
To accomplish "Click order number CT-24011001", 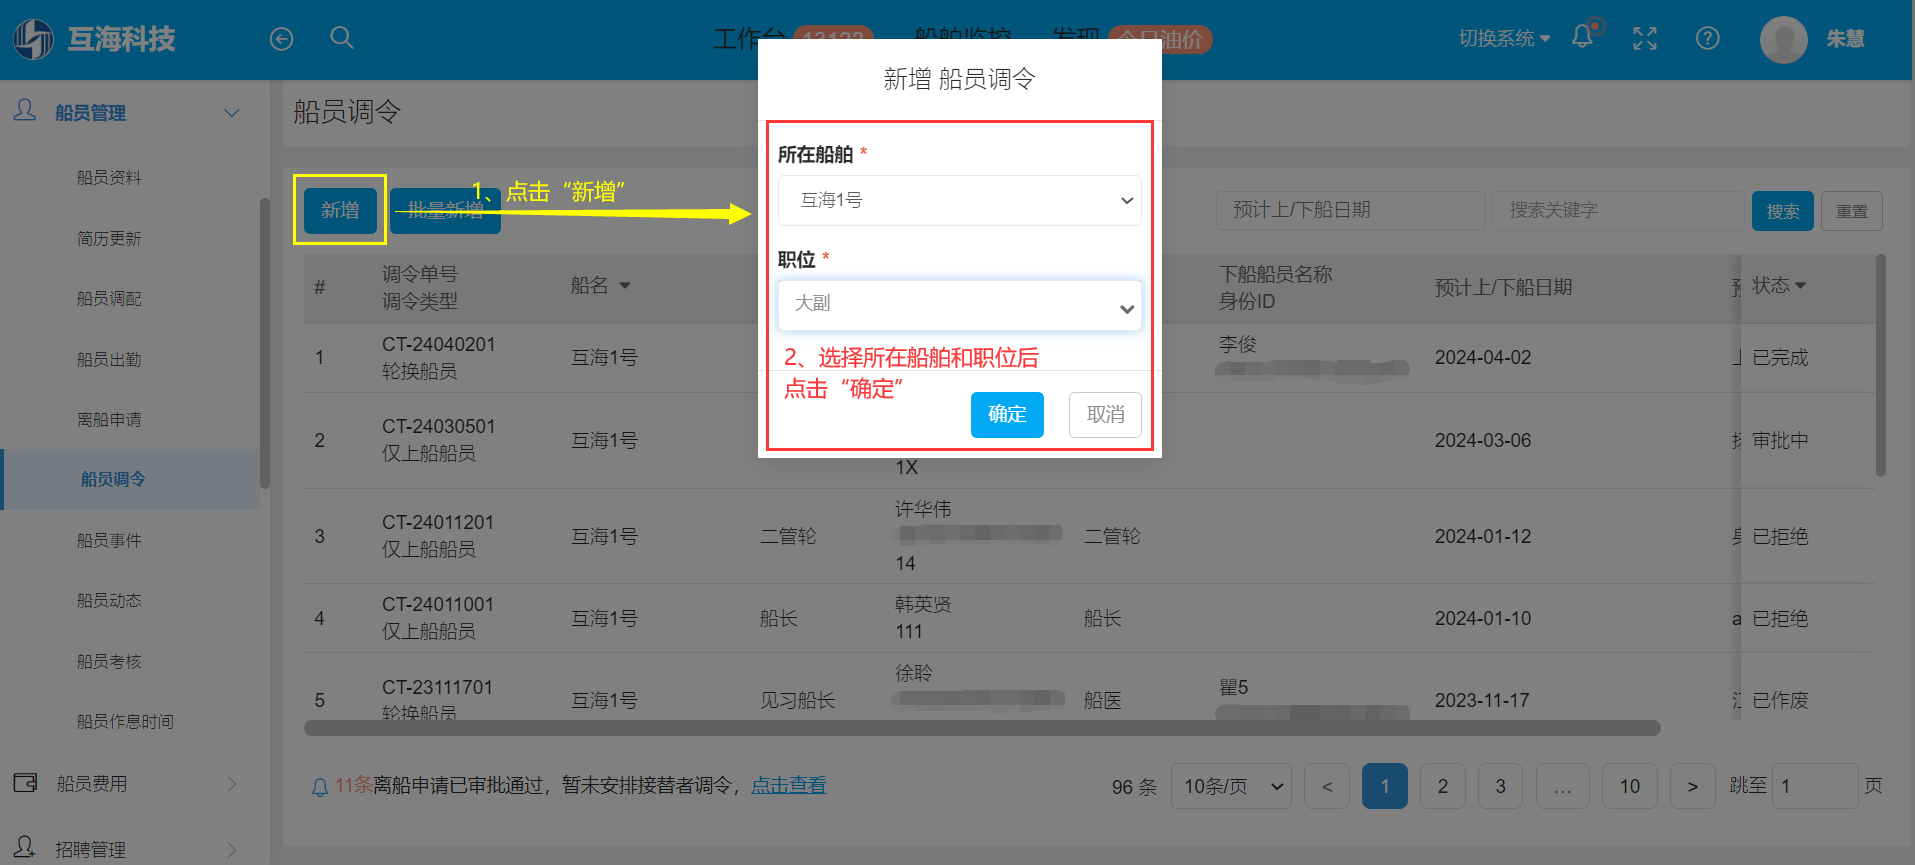I will pos(438,604).
